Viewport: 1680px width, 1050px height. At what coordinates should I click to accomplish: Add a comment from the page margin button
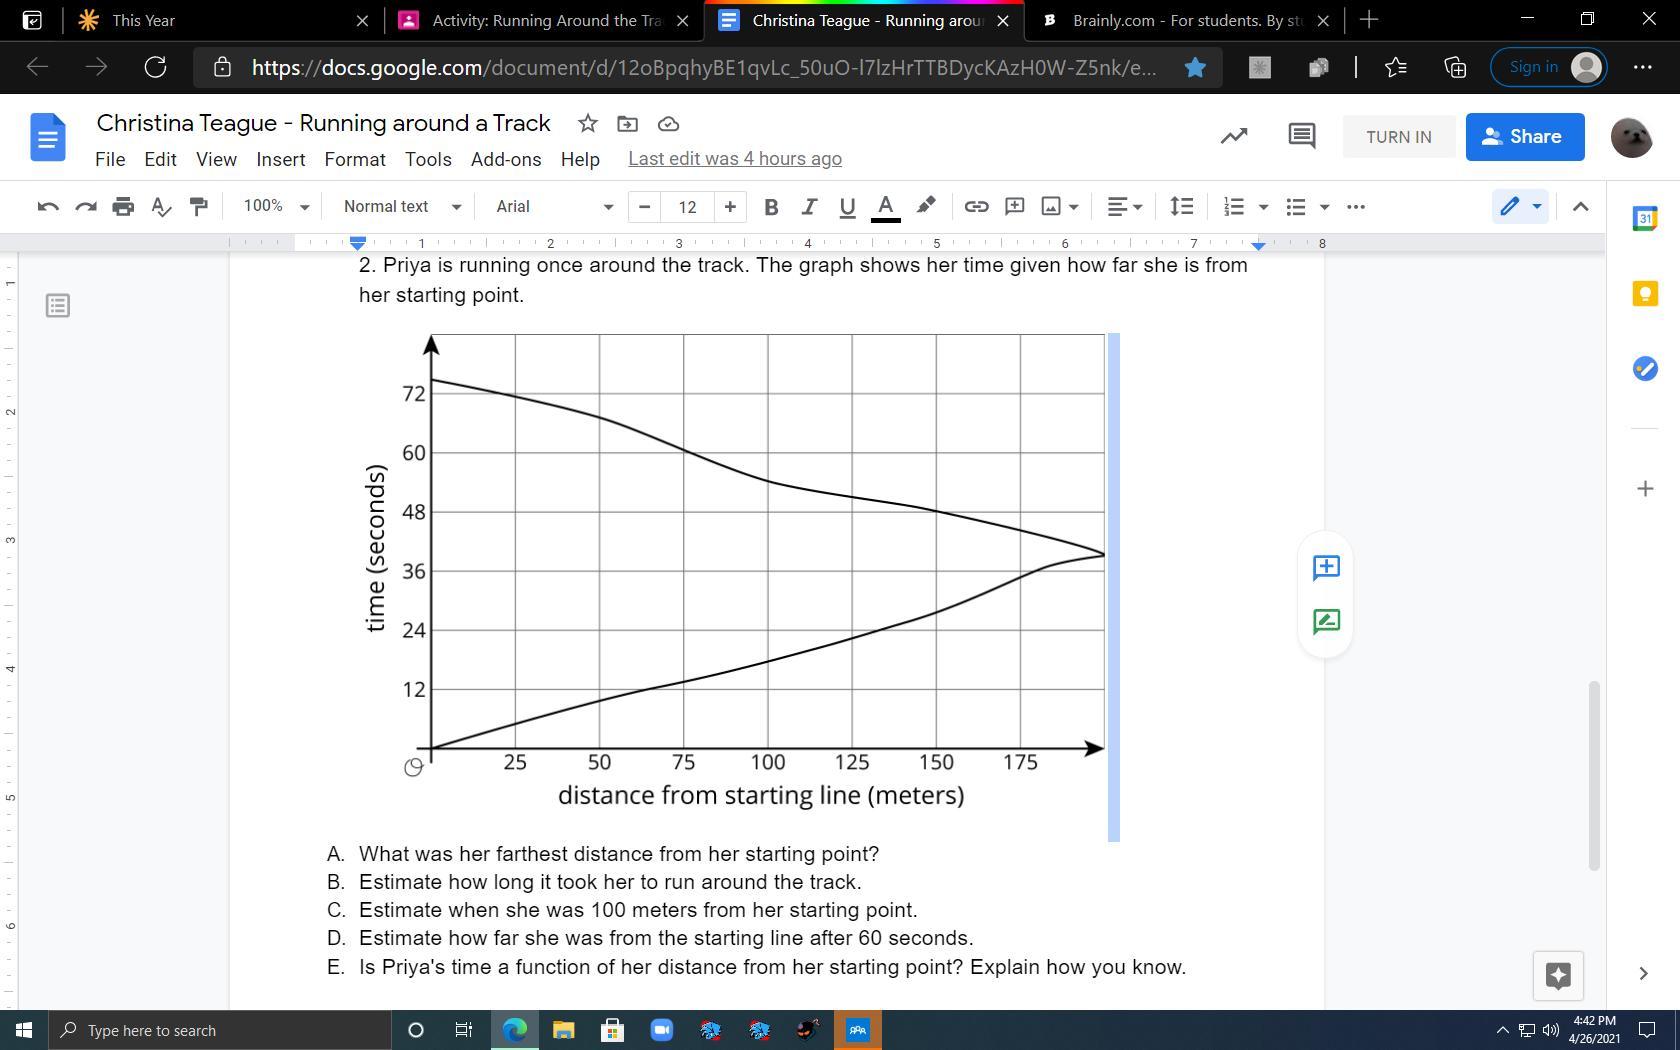(1326, 567)
